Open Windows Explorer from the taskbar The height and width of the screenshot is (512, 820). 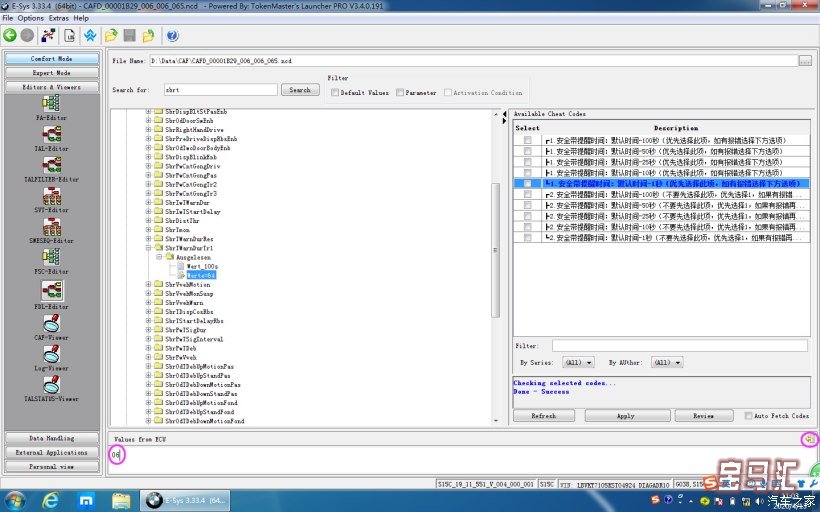[120, 501]
